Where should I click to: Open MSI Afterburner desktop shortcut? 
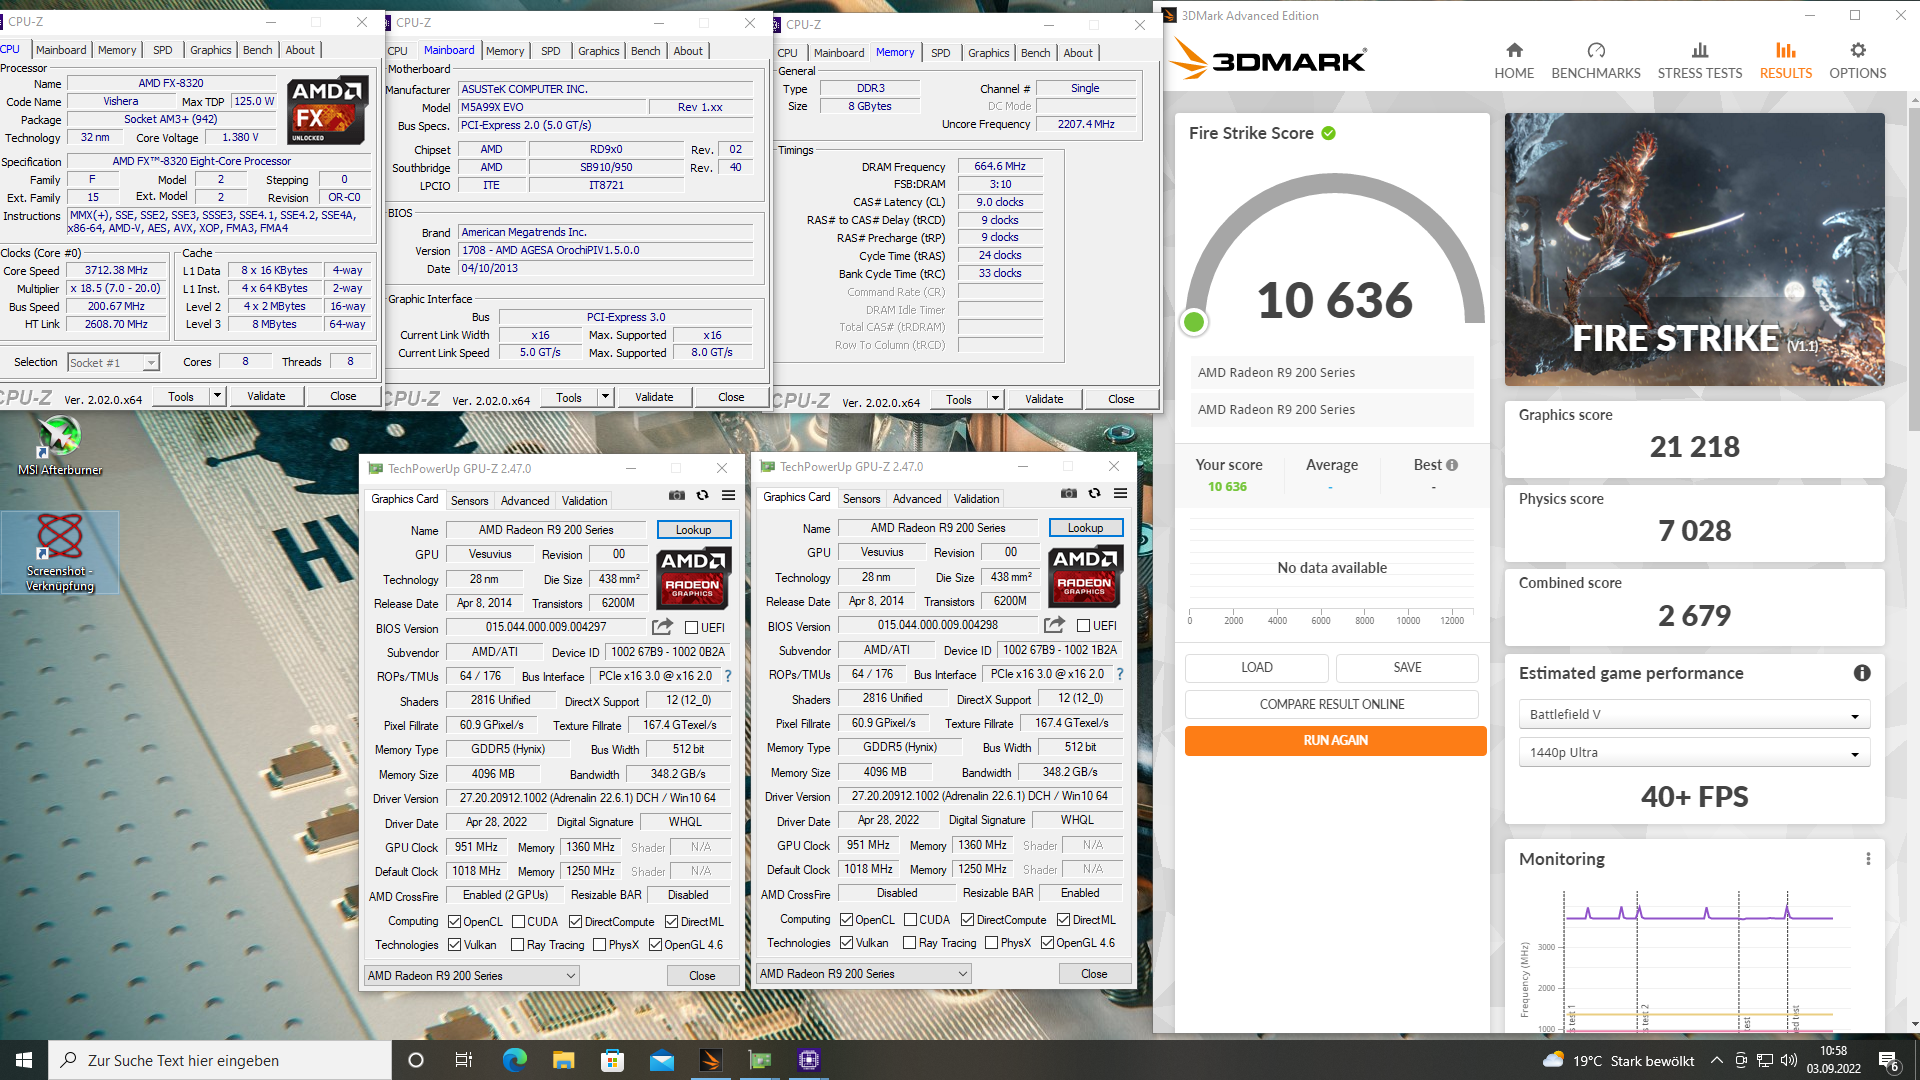60,446
